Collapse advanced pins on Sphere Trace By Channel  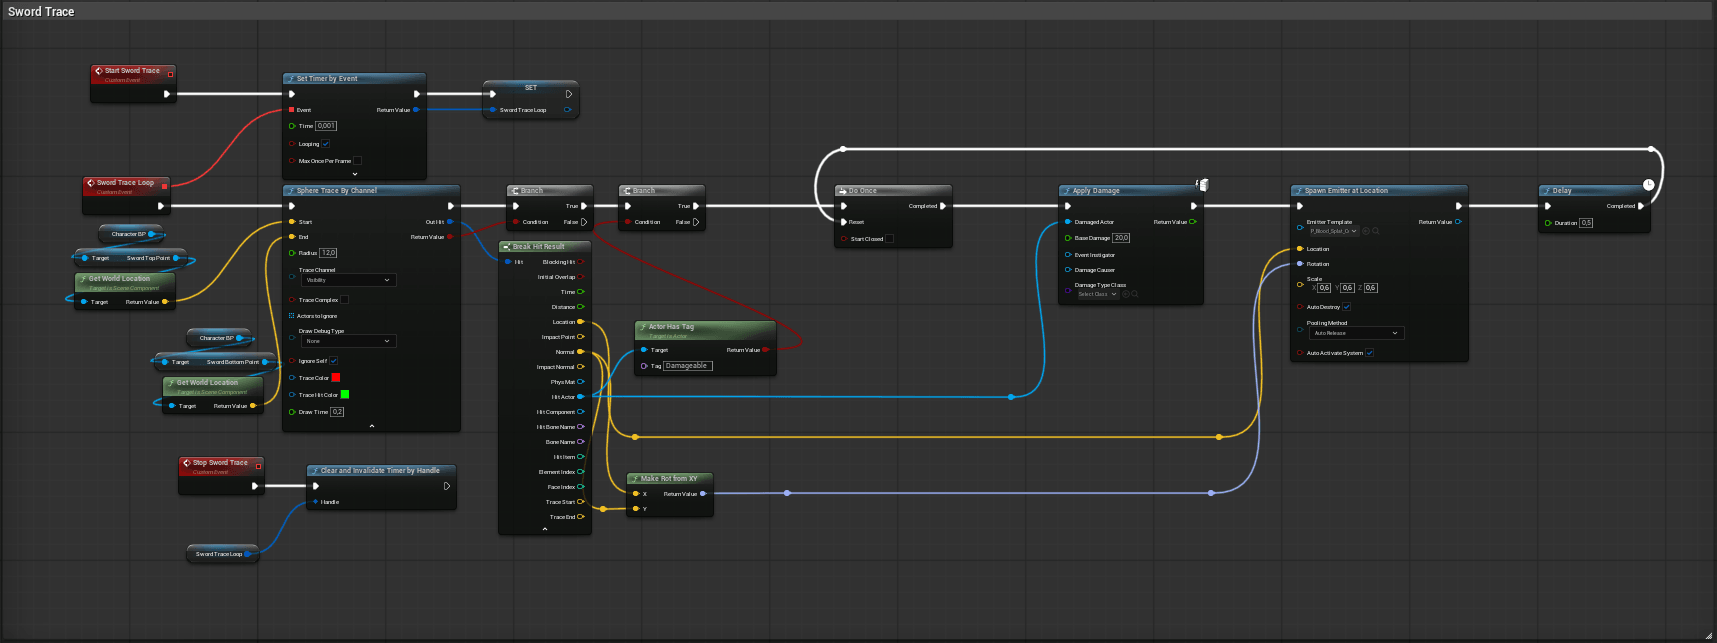point(372,426)
